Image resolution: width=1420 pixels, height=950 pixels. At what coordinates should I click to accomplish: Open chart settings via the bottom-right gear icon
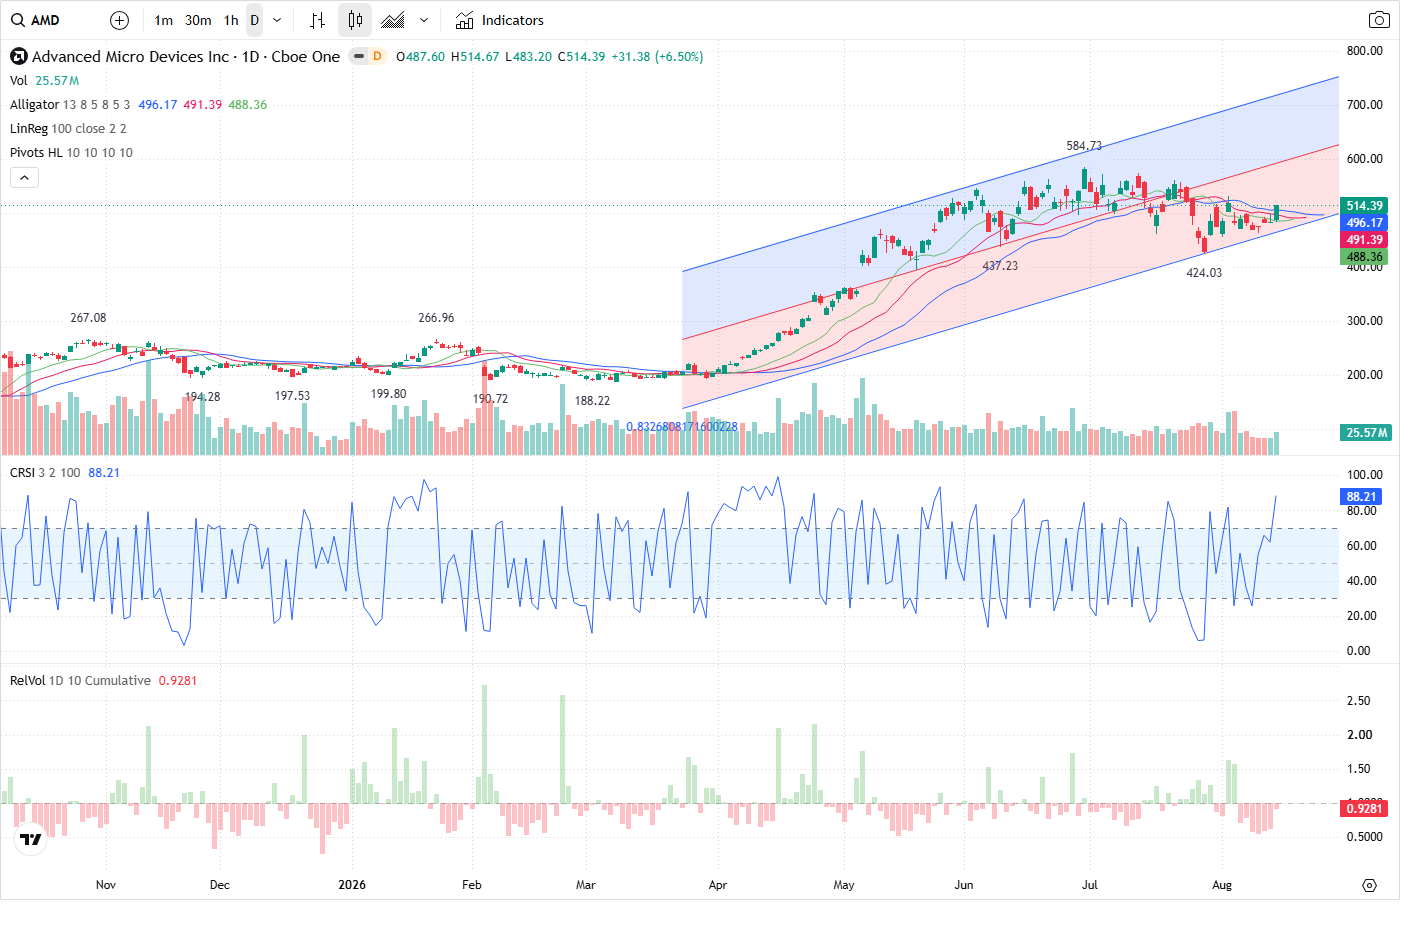tap(1370, 885)
